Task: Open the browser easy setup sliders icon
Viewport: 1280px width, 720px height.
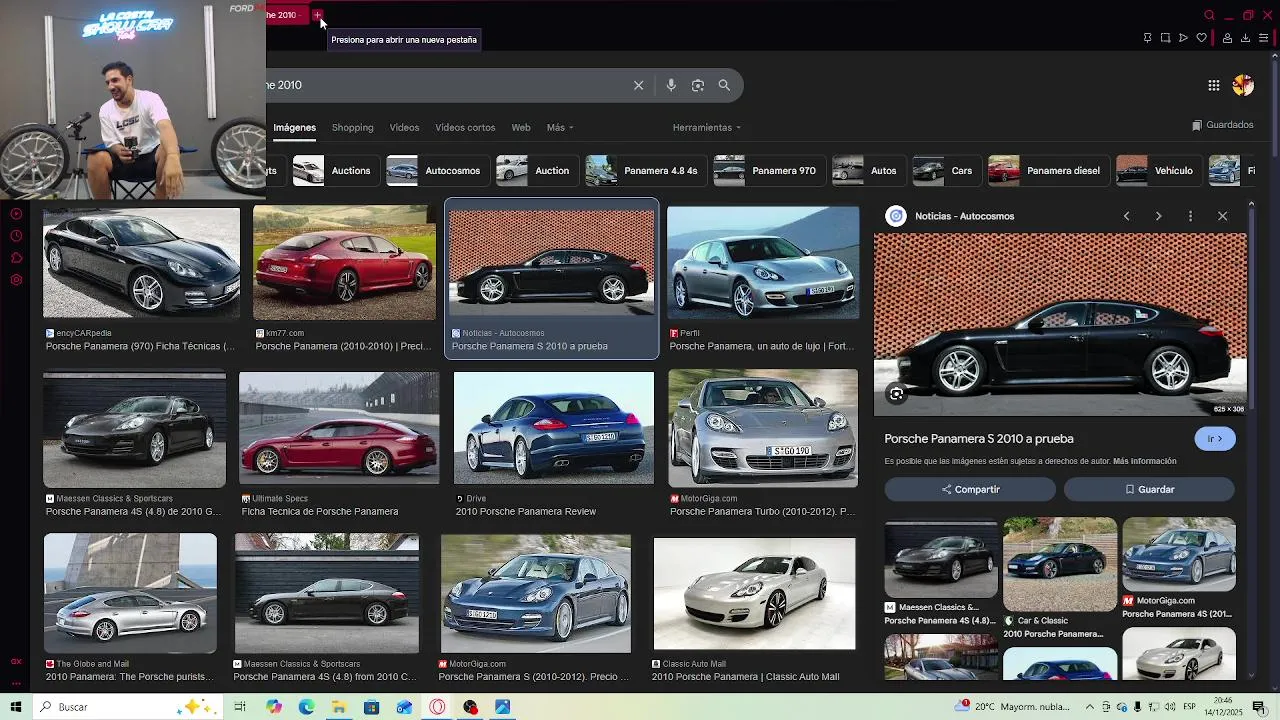Action: click(1263, 38)
